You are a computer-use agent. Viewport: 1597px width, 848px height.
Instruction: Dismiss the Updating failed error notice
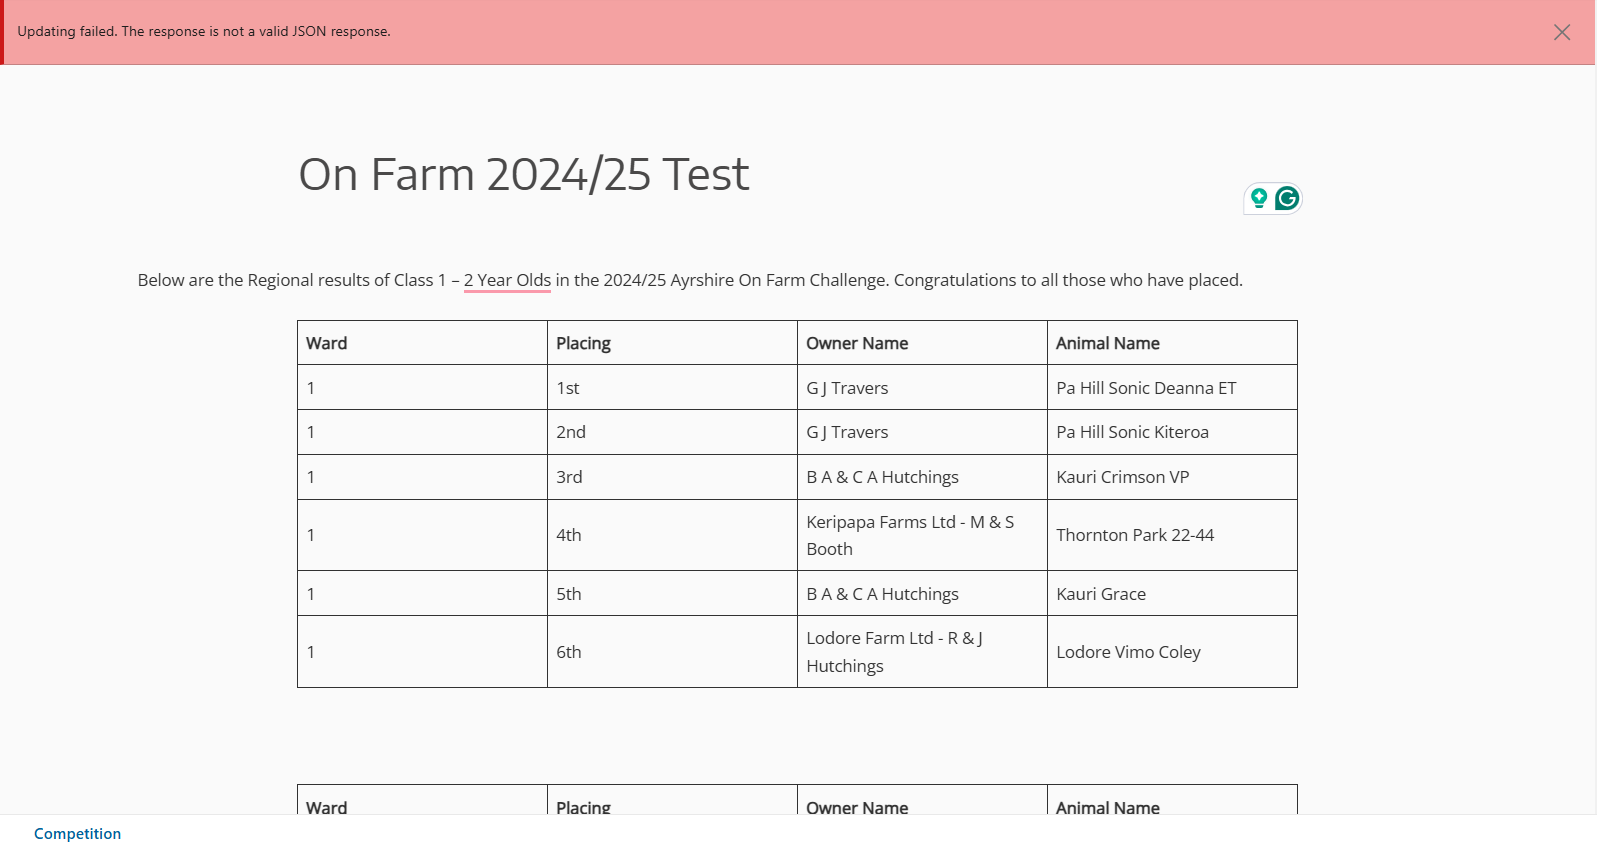pos(1561,32)
